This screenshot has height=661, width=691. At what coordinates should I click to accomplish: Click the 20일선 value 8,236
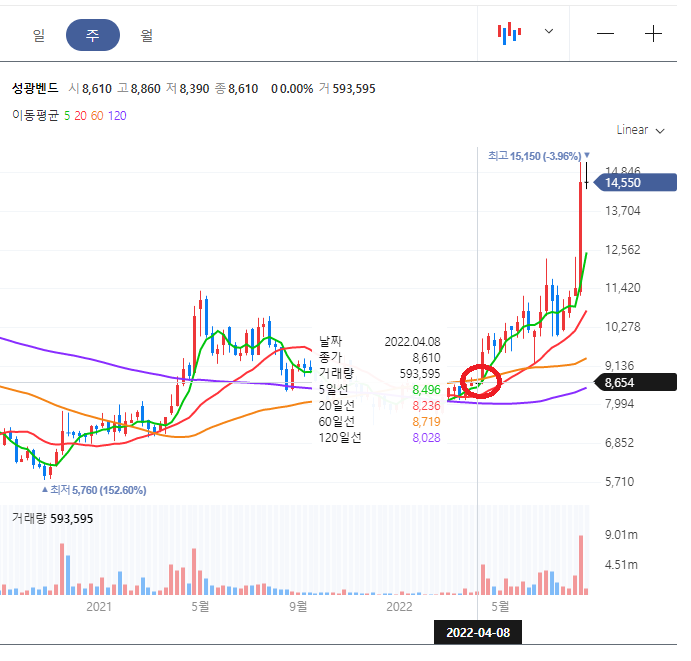pos(426,406)
